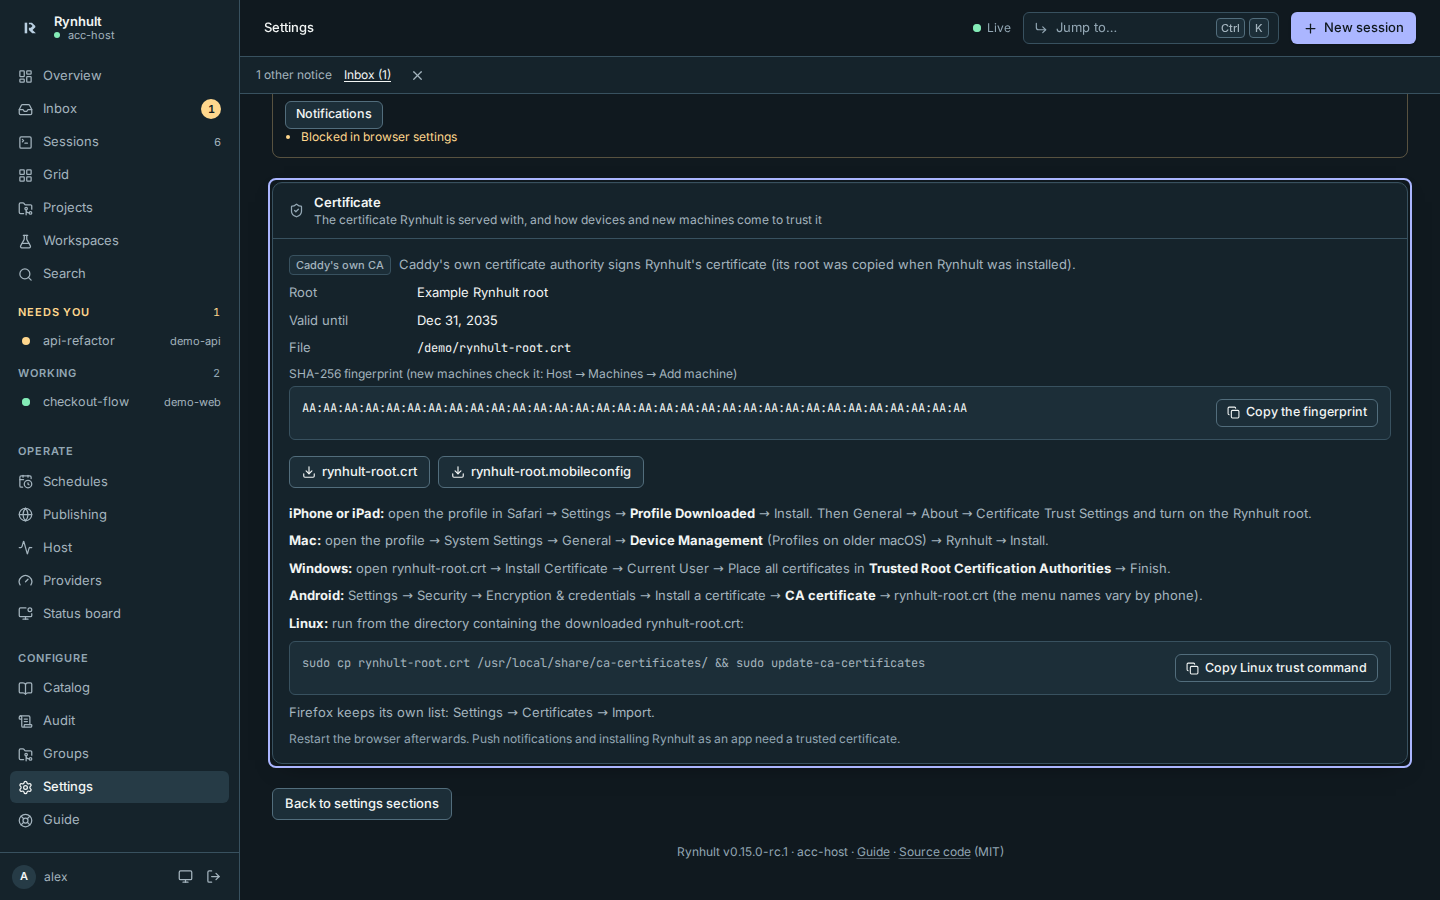
Task: Click the Rynhult logo icon
Action: 29,28
